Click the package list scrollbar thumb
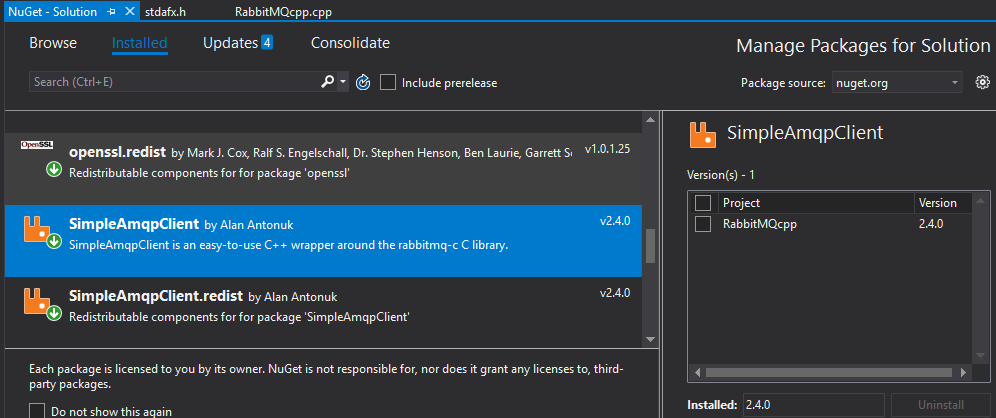The height and width of the screenshot is (418, 996). tap(650, 246)
